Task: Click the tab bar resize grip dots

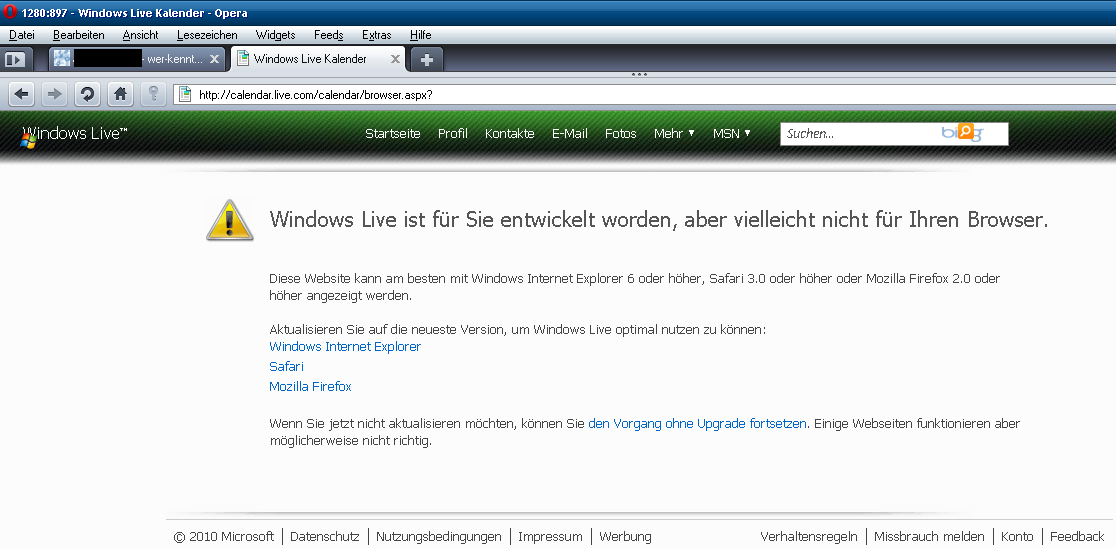Action: [x=639, y=74]
